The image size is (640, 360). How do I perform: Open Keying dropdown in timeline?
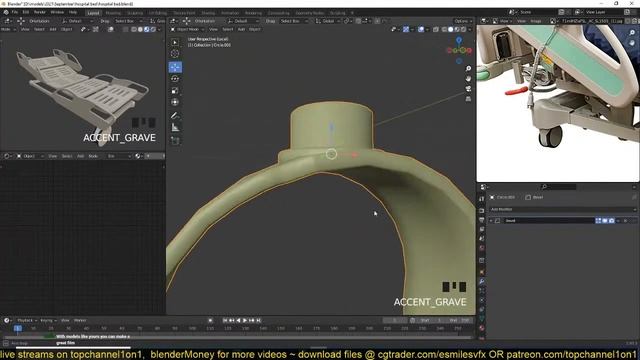[x=48, y=320]
